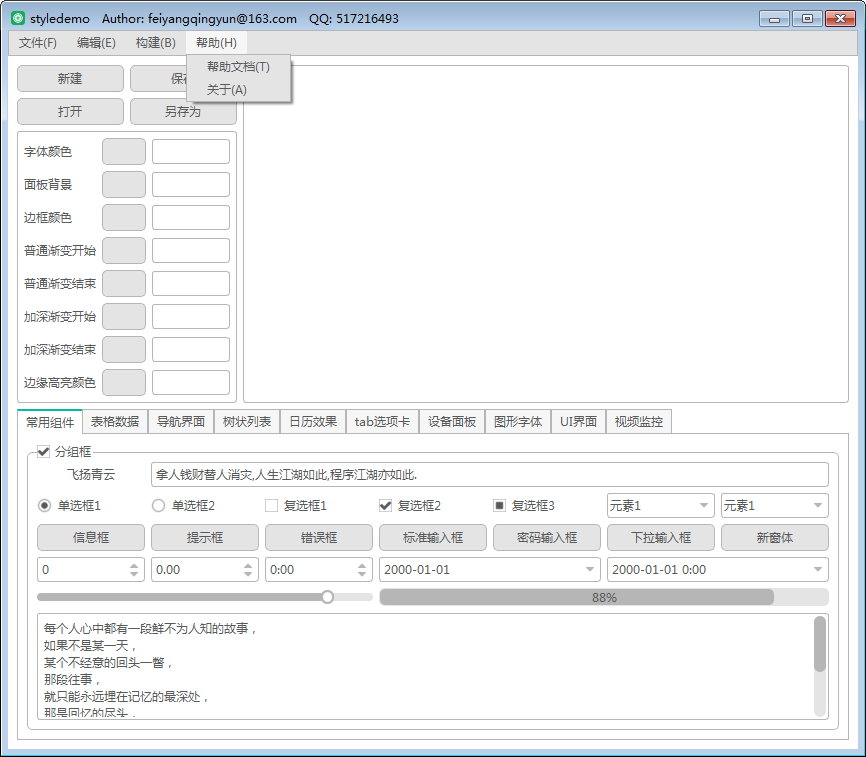866x757 pixels.
Task: Check the 复选框1 checkbox
Action: click(x=272, y=506)
